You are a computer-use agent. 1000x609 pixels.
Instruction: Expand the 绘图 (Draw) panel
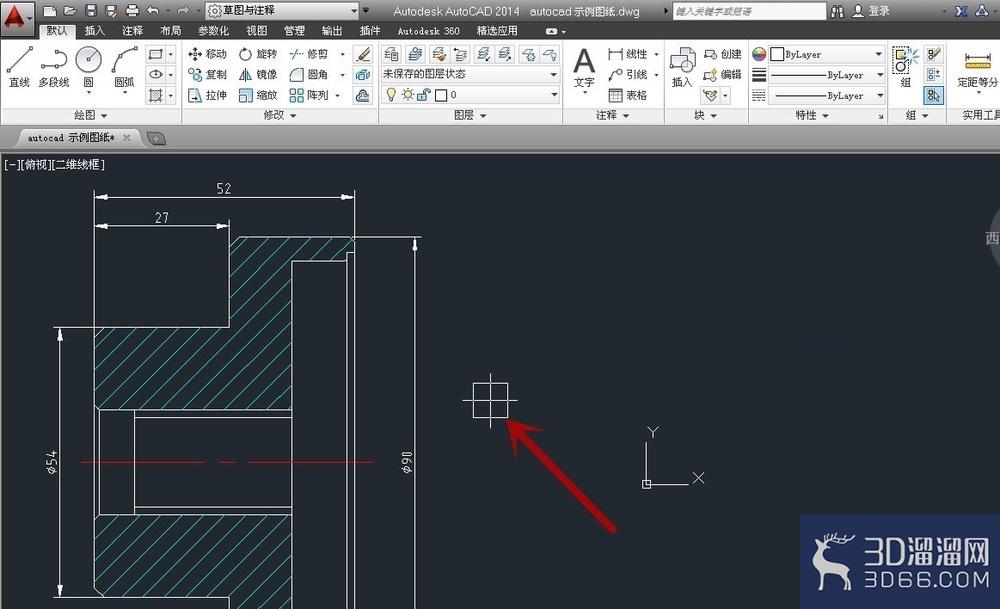click(91, 115)
